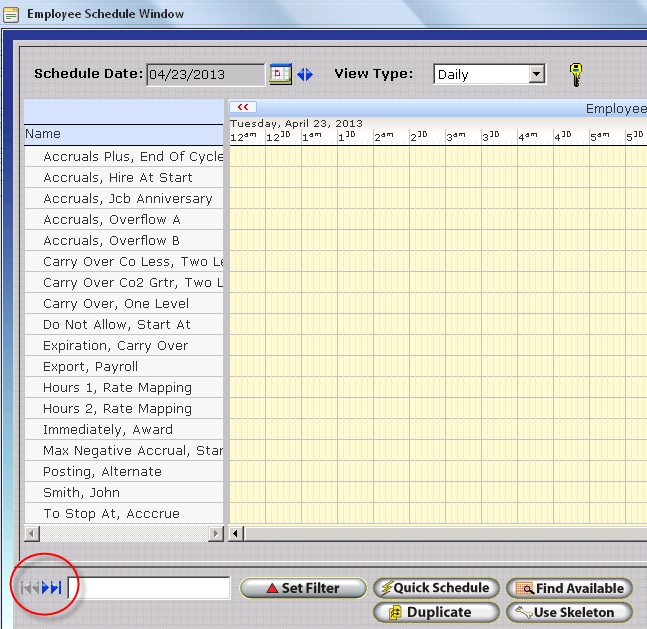Click the yellow key icon
Image resolution: width=647 pixels, height=629 pixels.
(575, 74)
